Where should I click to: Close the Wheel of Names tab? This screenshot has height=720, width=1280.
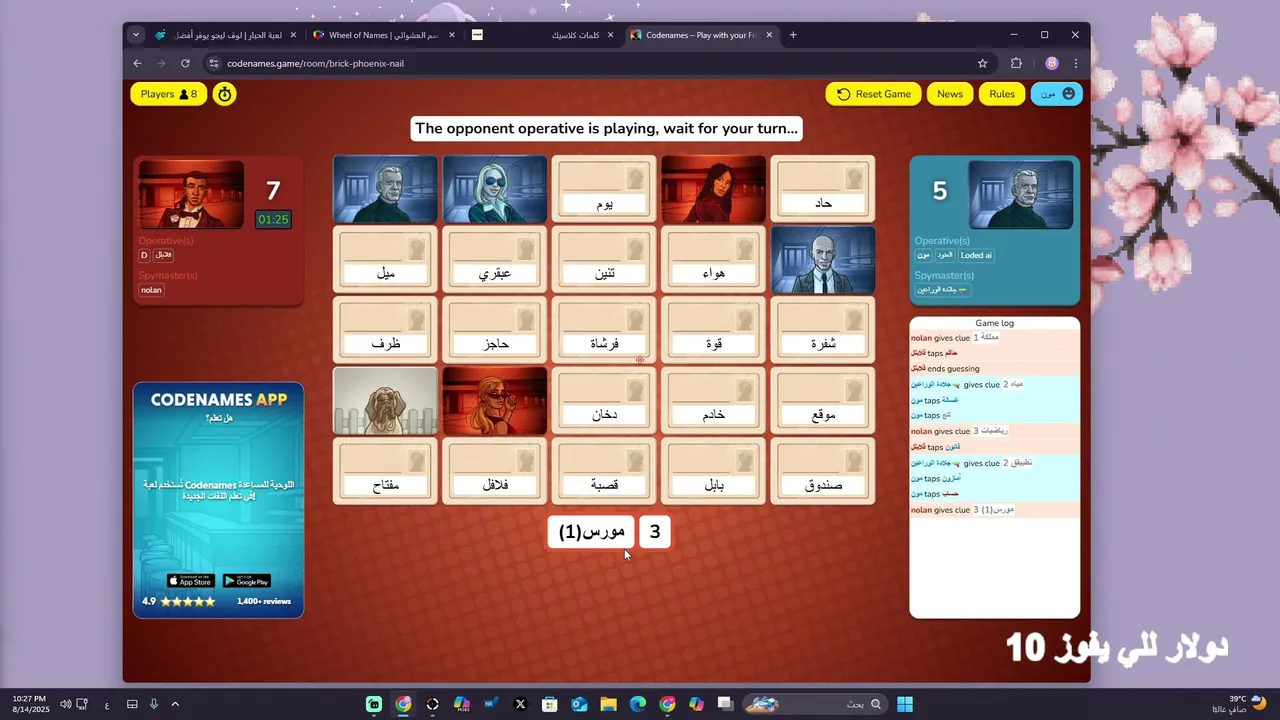pos(452,35)
